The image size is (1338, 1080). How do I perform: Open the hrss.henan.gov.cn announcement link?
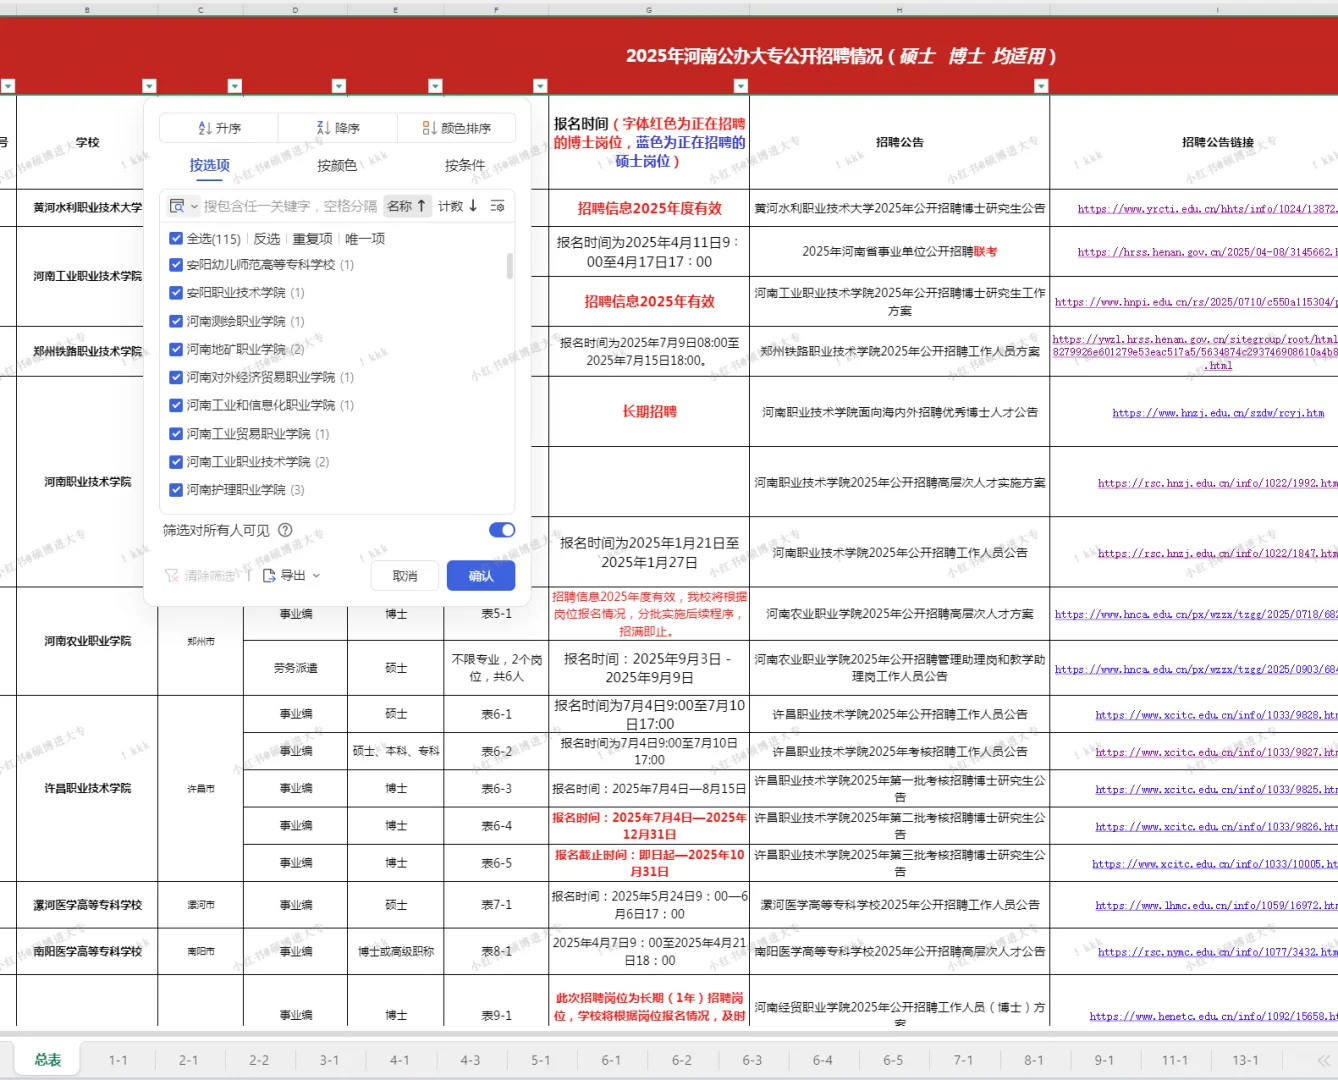pyautogui.click(x=1207, y=252)
